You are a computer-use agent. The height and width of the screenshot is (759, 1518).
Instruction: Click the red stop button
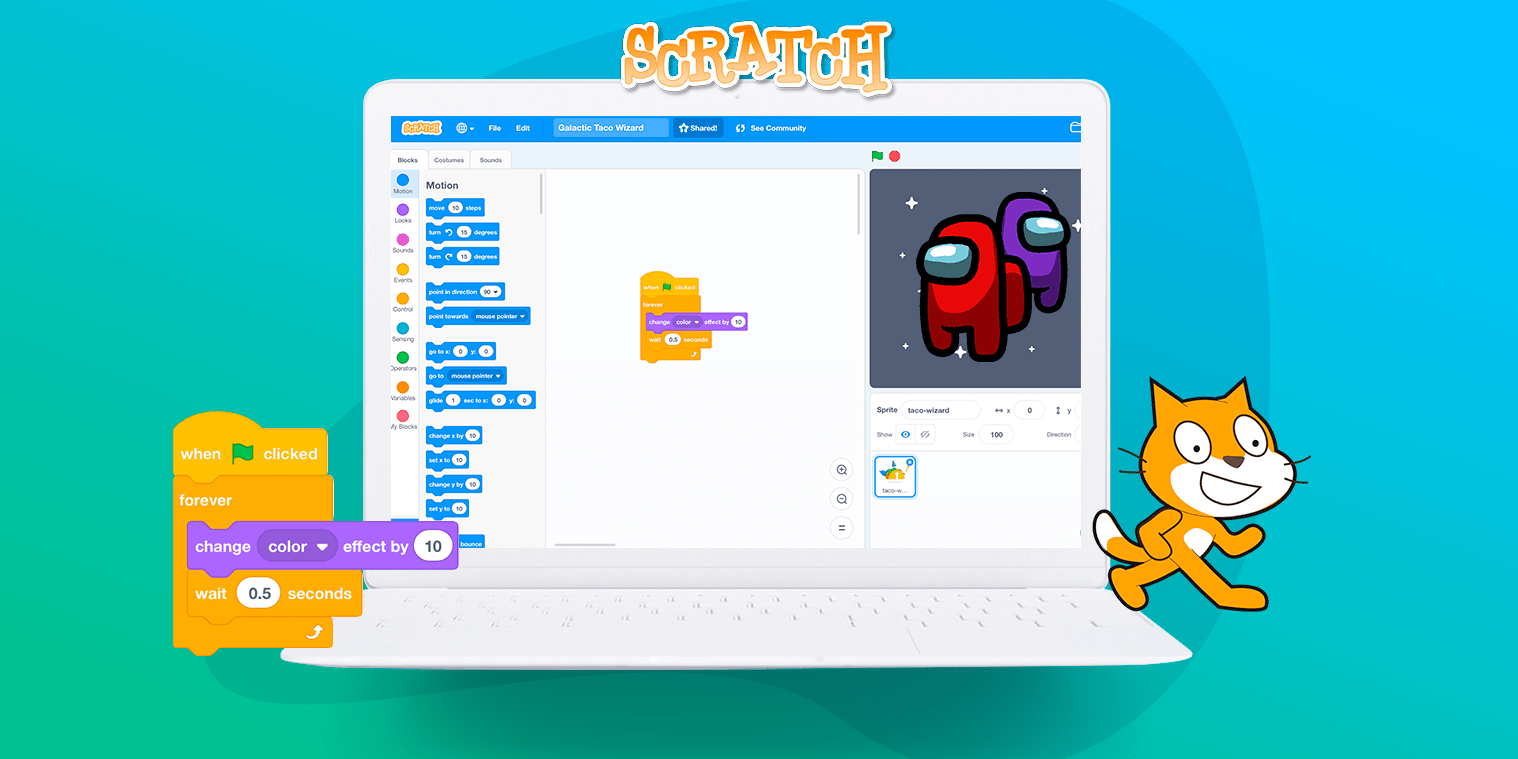click(895, 156)
